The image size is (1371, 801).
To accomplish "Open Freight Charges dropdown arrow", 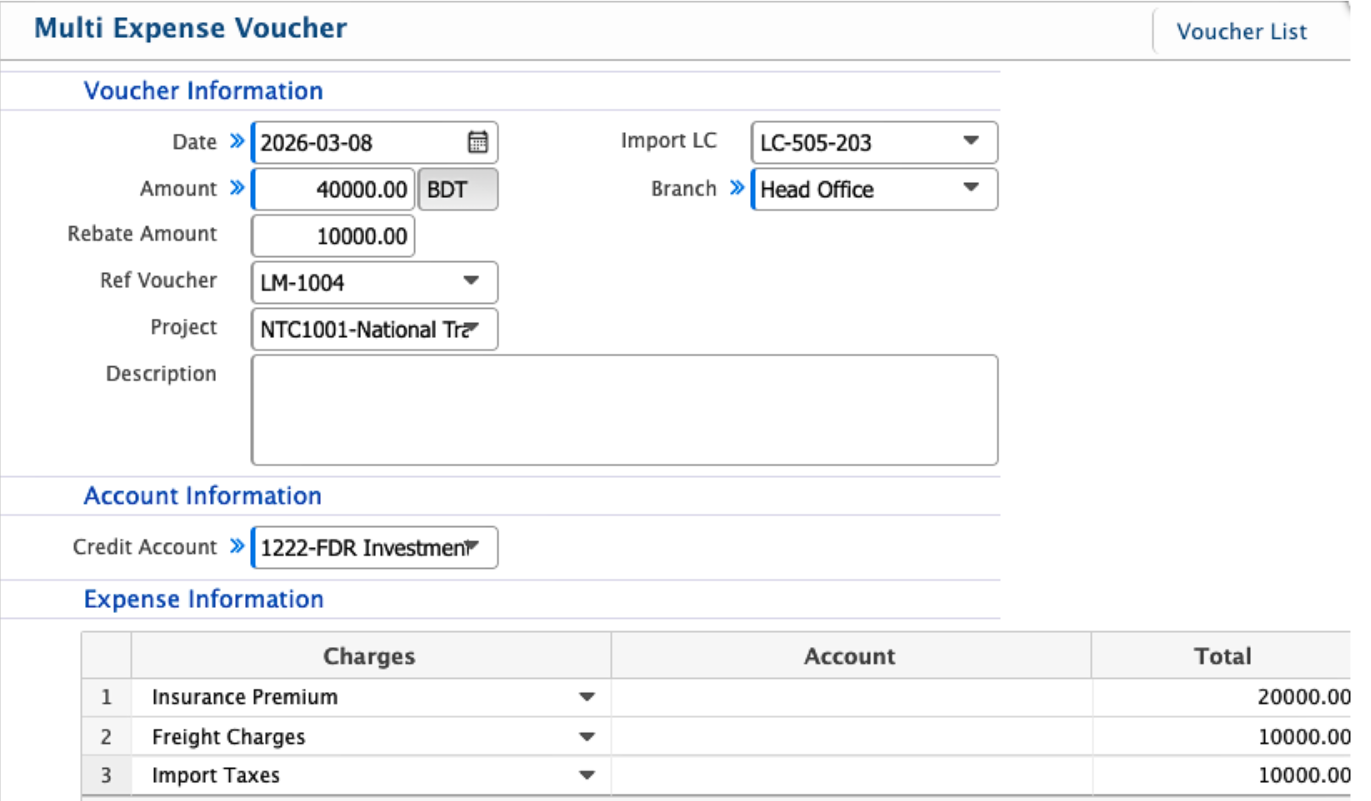I will pyautogui.click(x=587, y=737).
